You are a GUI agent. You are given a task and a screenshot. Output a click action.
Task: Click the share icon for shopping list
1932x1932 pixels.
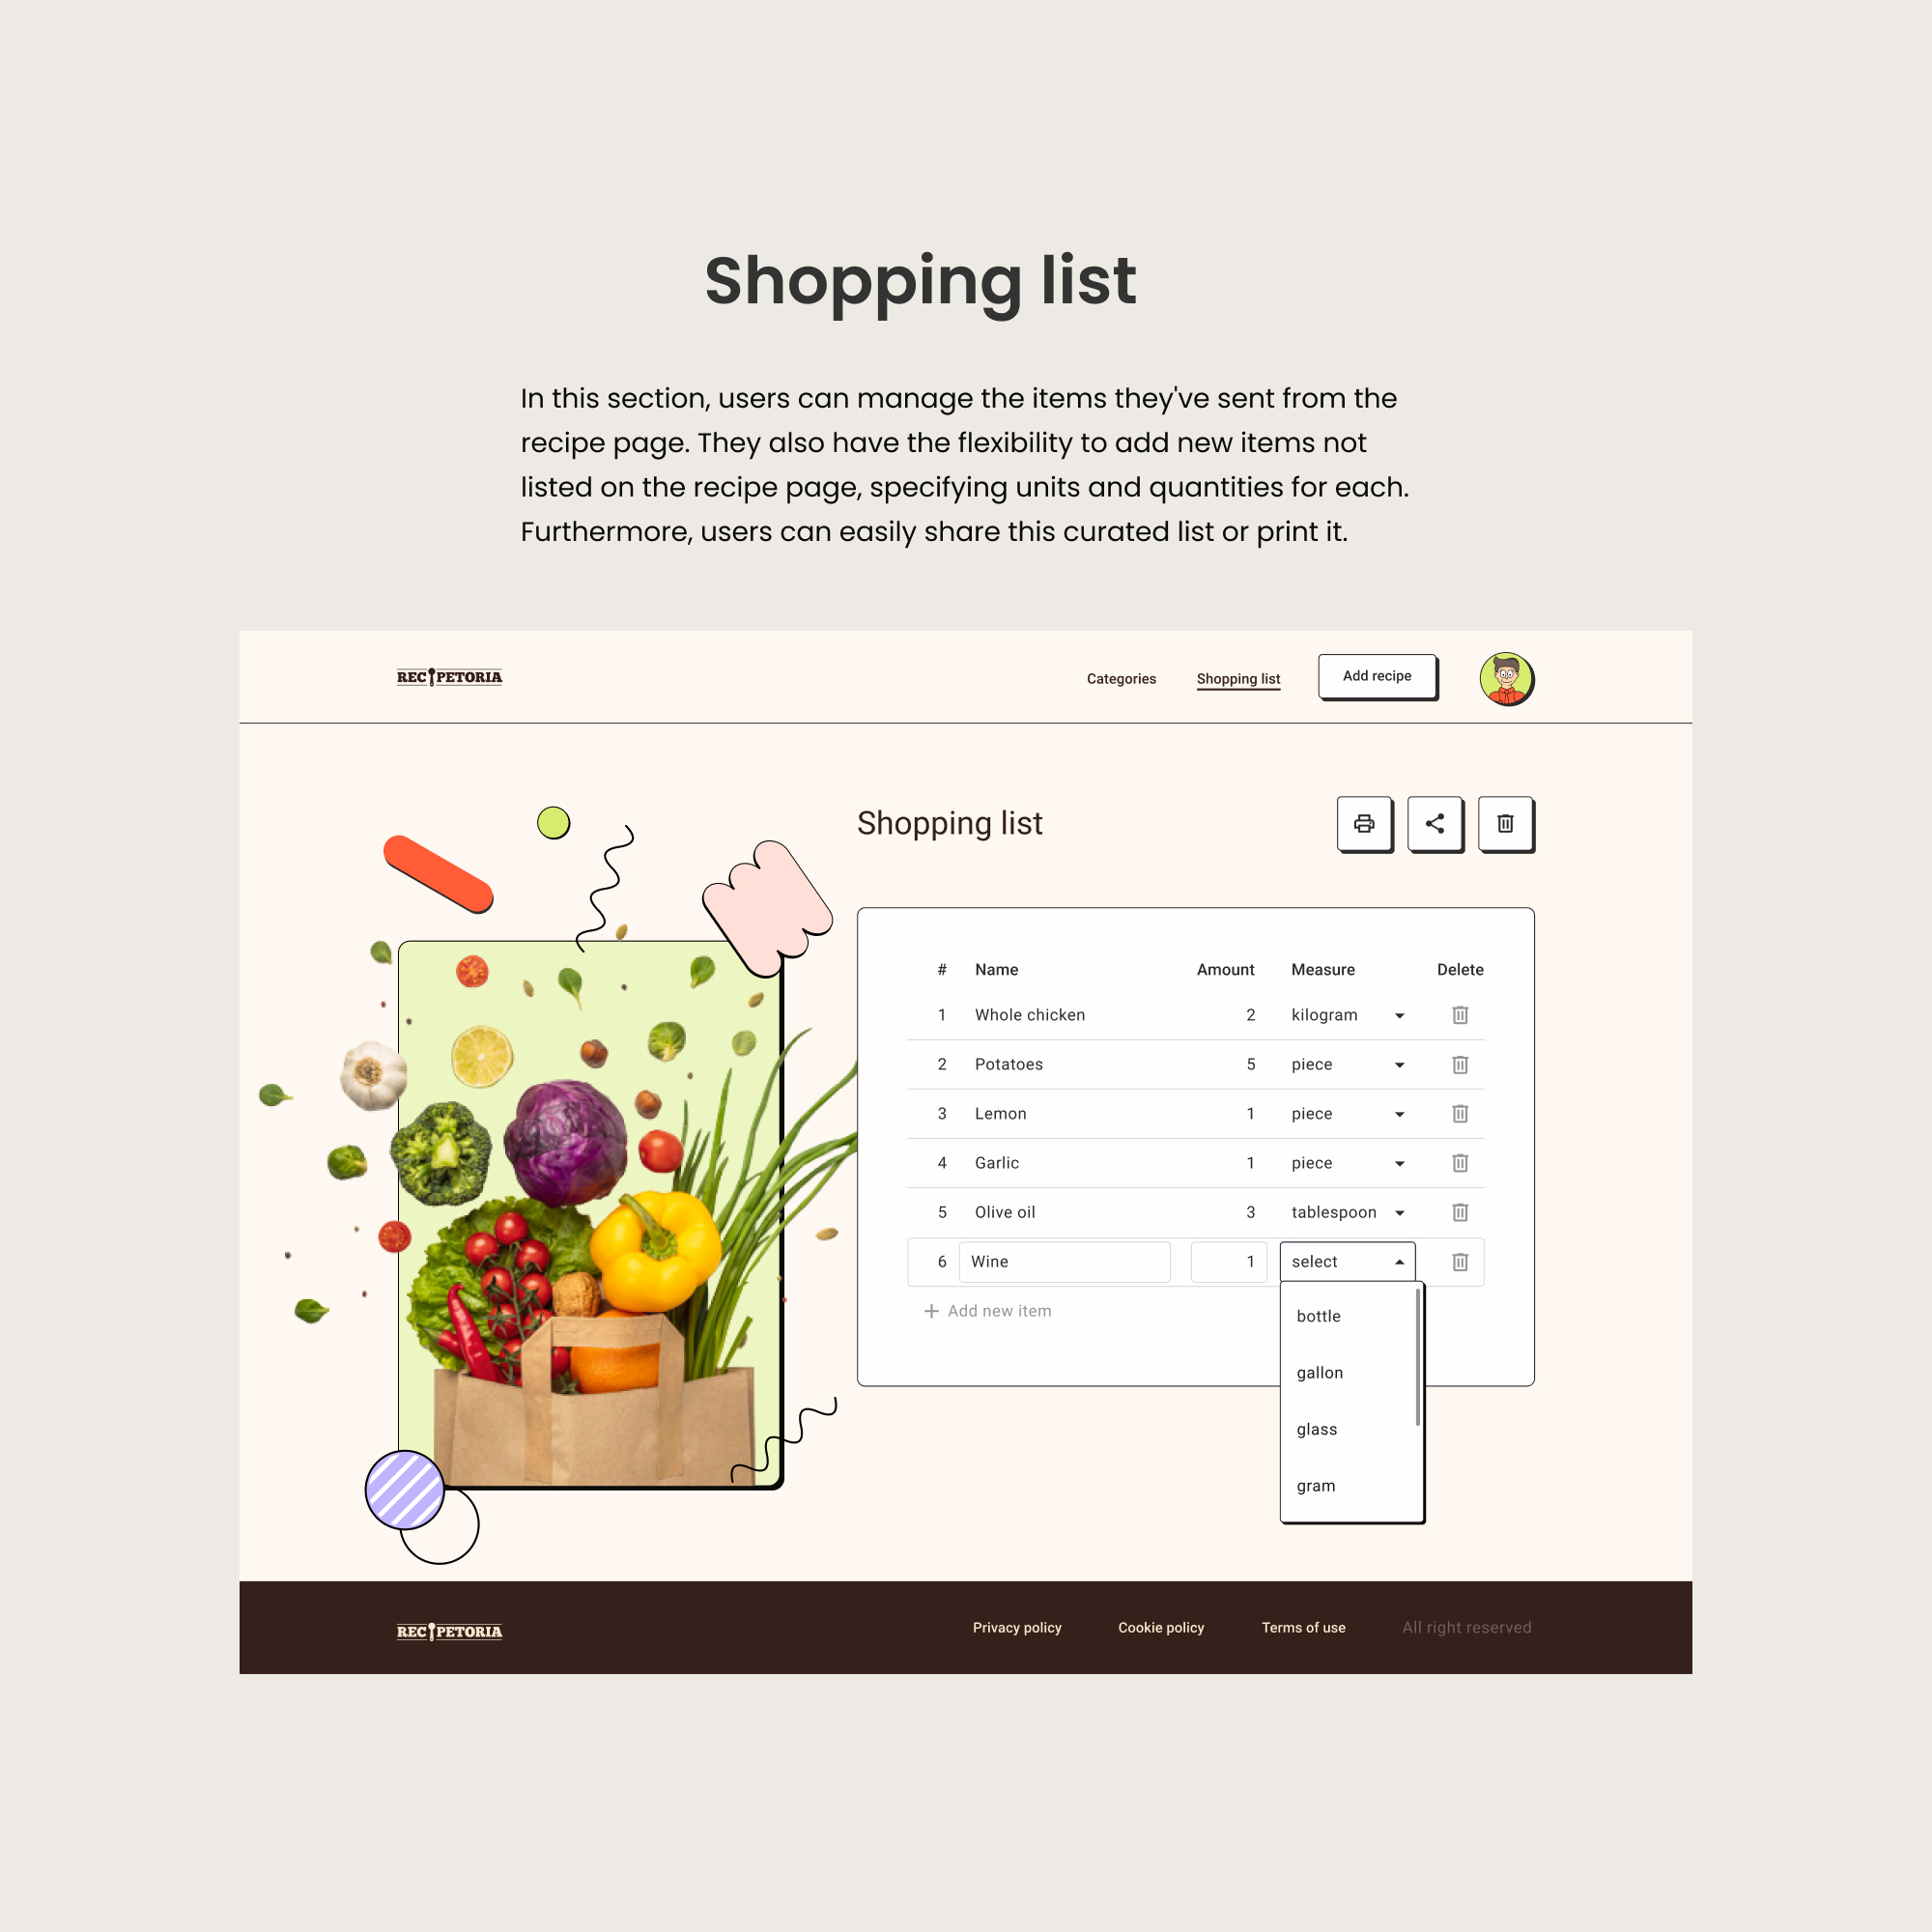tap(1434, 823)
